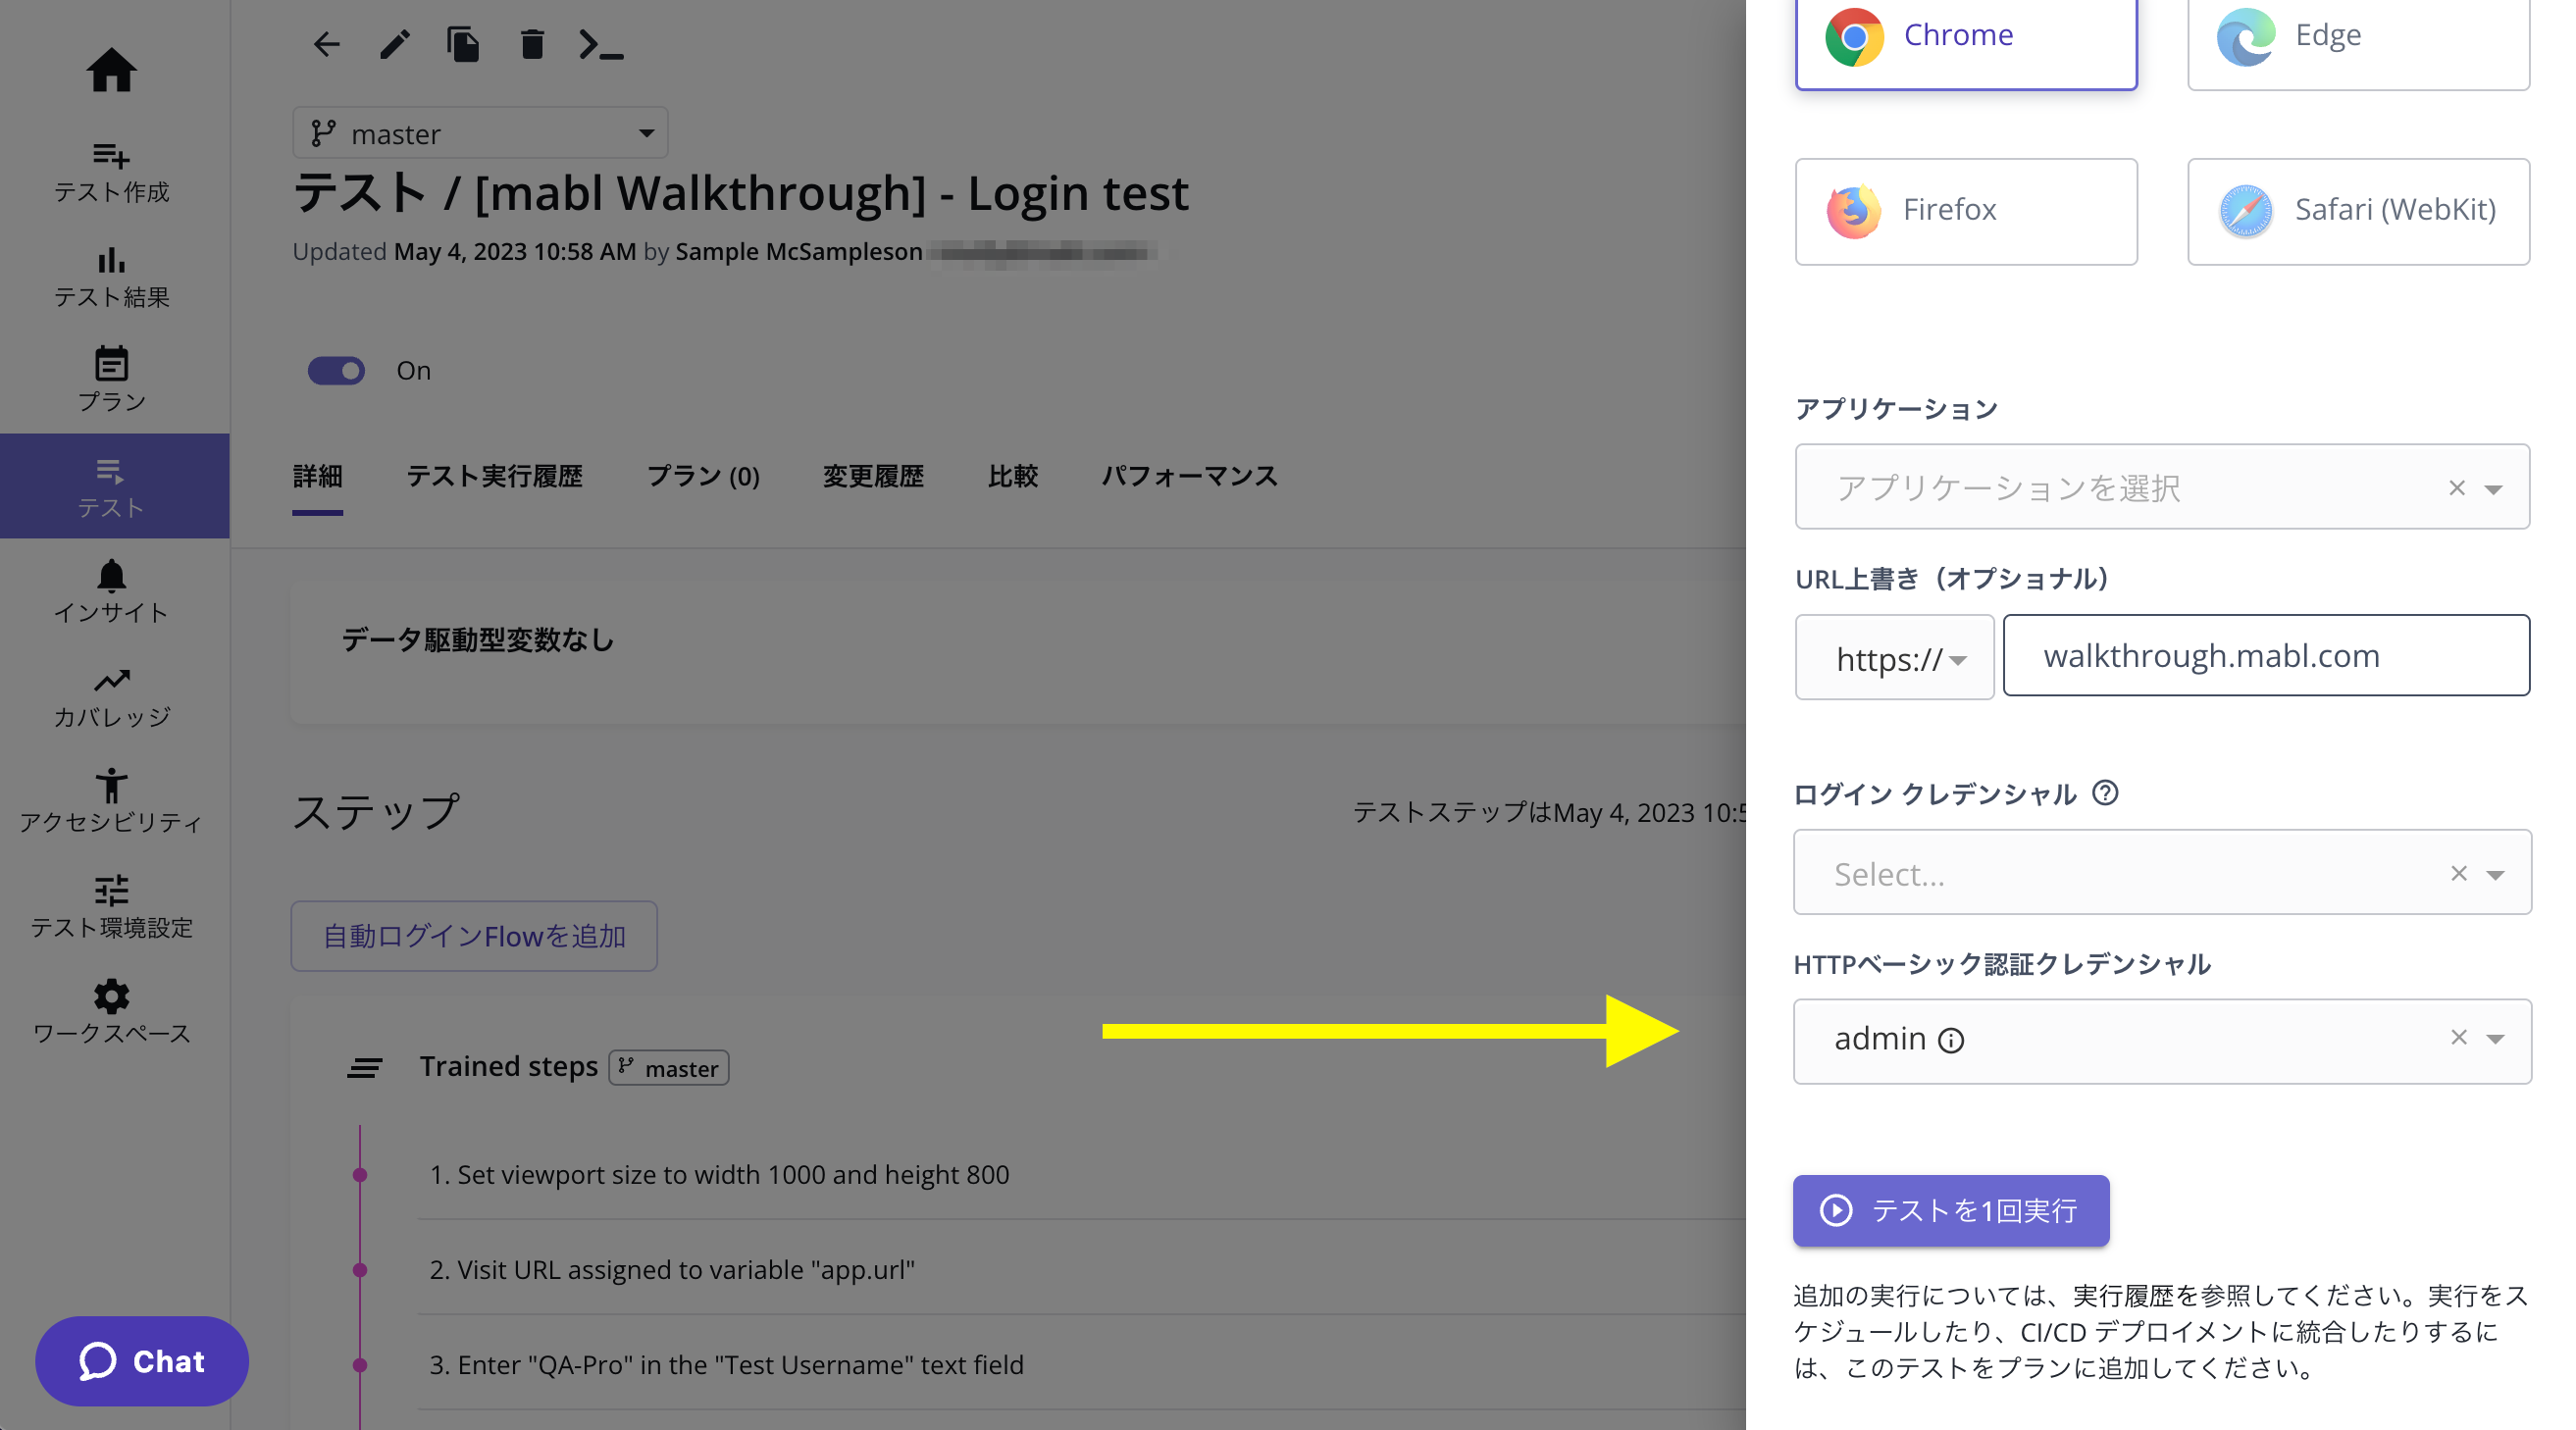Screen dimensions: 2576x1430
Task: Select the Firefox browser option
Action: click(x=1966, y=211)
